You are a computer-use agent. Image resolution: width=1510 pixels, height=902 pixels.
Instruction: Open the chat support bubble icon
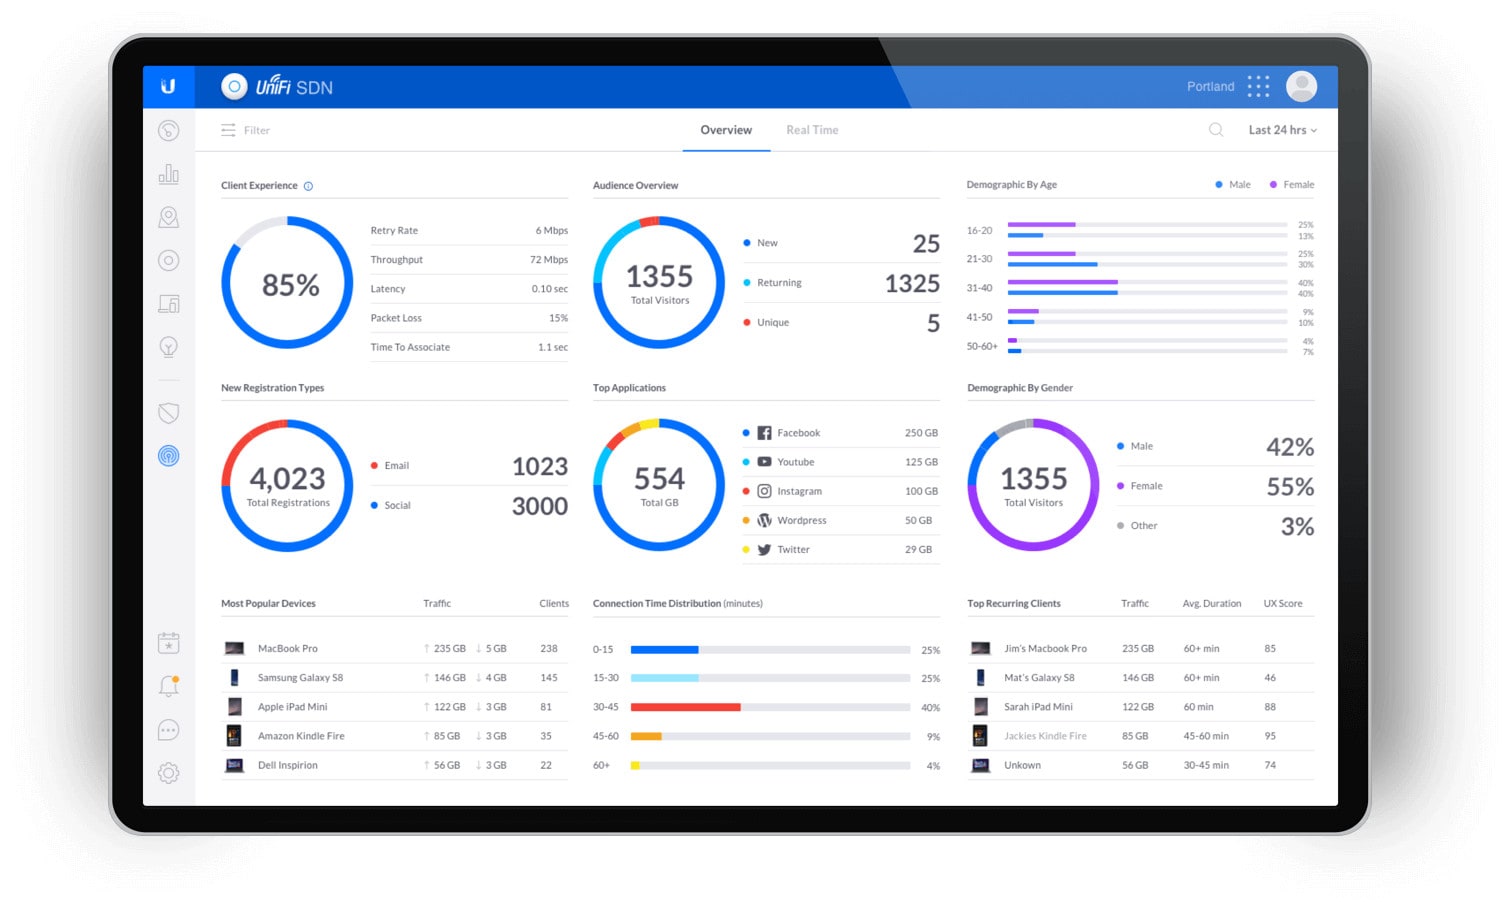click(x=168, y=730)
